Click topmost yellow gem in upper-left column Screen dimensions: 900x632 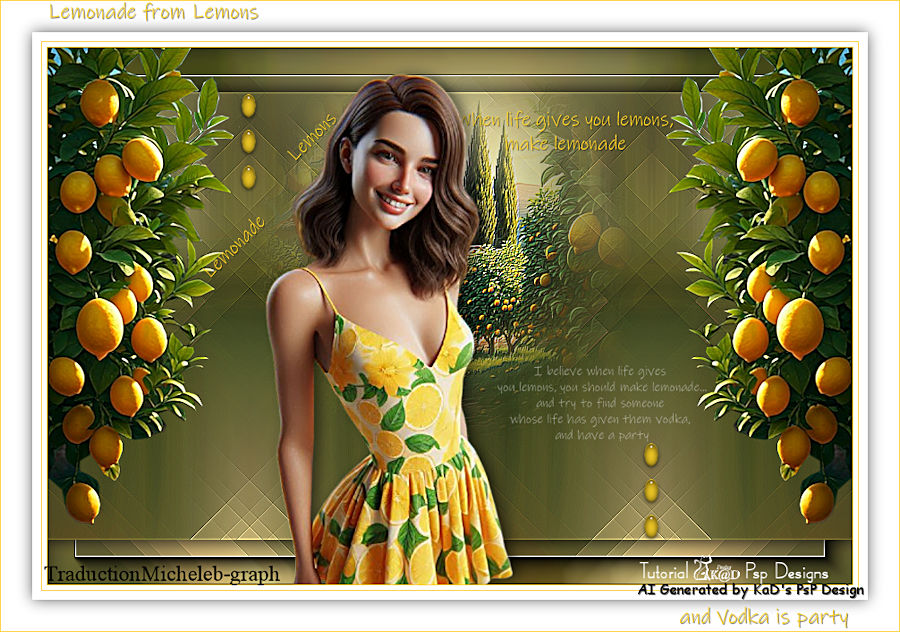coord(248,105)
